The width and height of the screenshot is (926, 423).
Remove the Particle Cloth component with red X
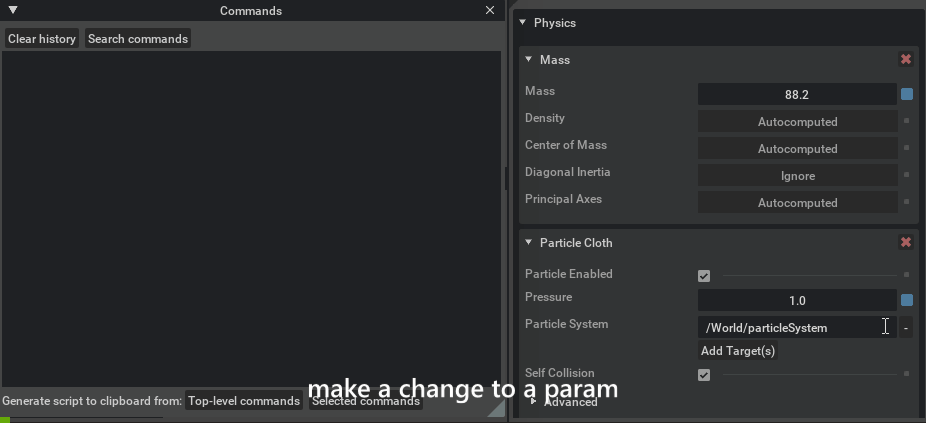coord(905,242)
